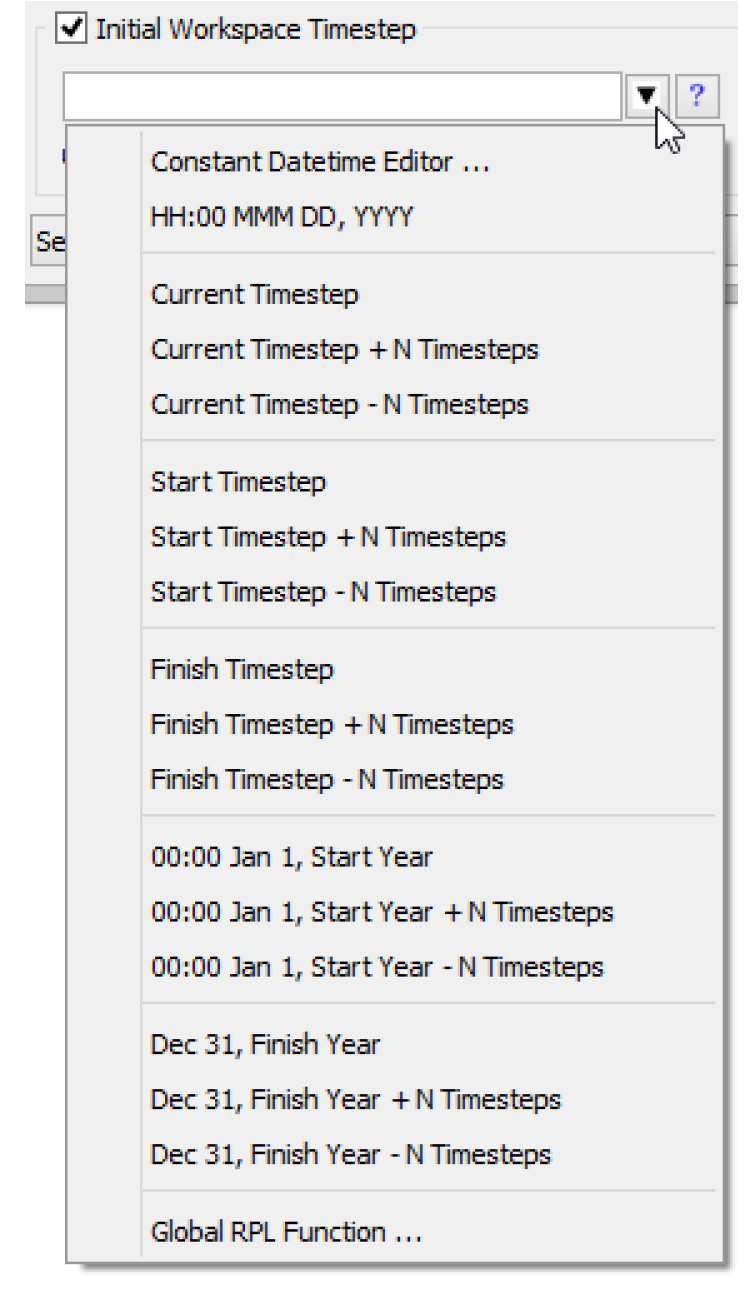Choose 00:00 Jan 1, Start Year + N Timesteps
The height and width of the screenshot is (1292, 746).
[x=382, y=912]
